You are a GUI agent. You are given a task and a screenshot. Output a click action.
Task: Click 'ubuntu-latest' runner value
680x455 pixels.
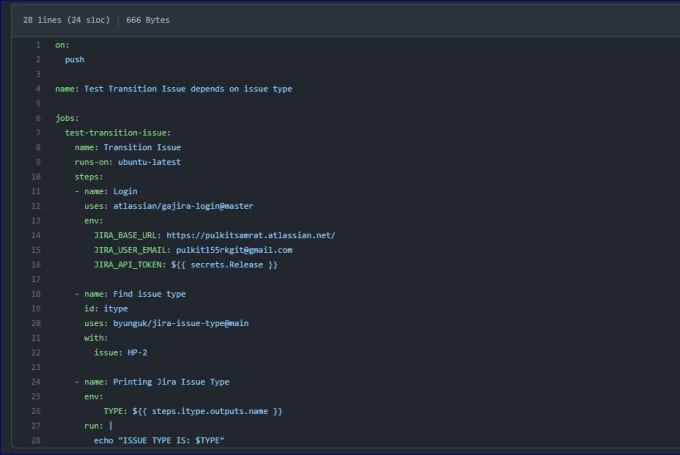point(150,162)
